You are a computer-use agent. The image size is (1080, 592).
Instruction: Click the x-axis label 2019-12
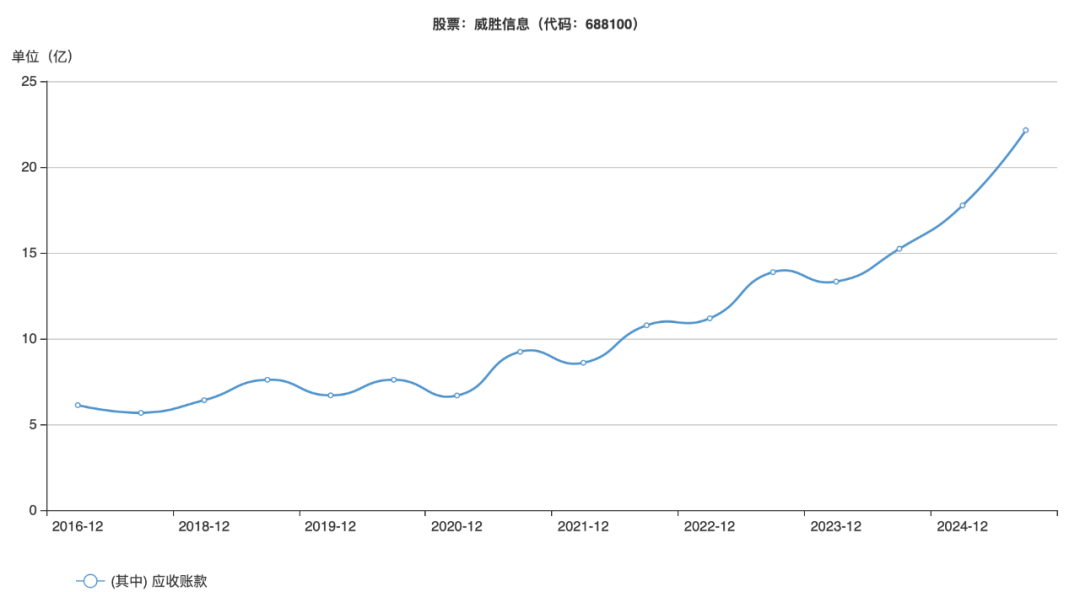click(331, 527)
